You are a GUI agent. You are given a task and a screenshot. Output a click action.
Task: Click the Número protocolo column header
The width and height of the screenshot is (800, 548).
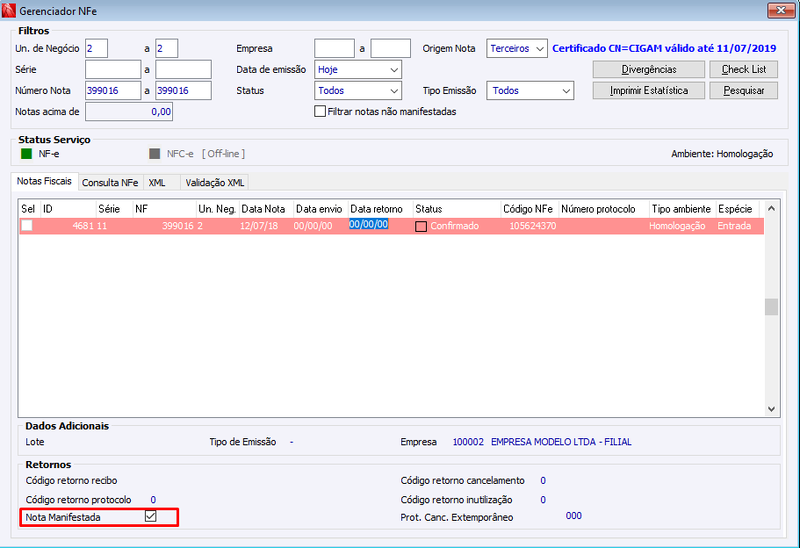pyautogui.click(x=604, y=209)
